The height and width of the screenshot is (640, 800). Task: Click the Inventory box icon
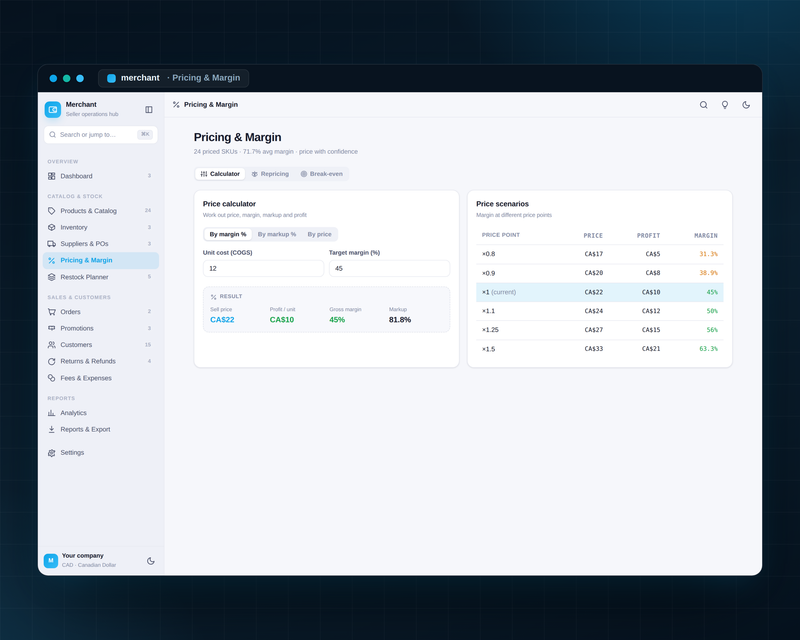point(52,227)
